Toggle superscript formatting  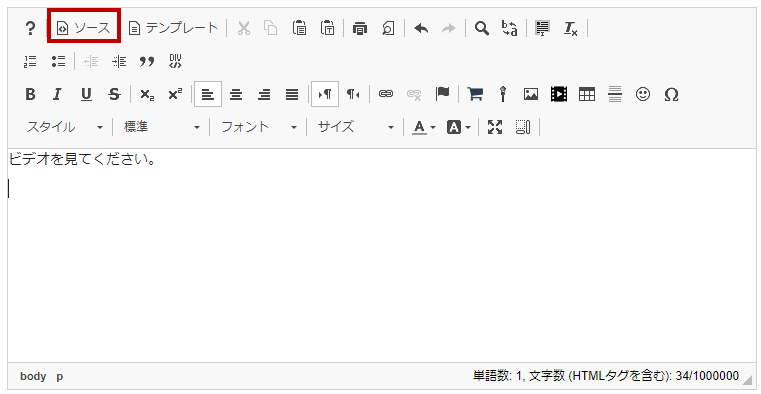click(x=175, y=94)
